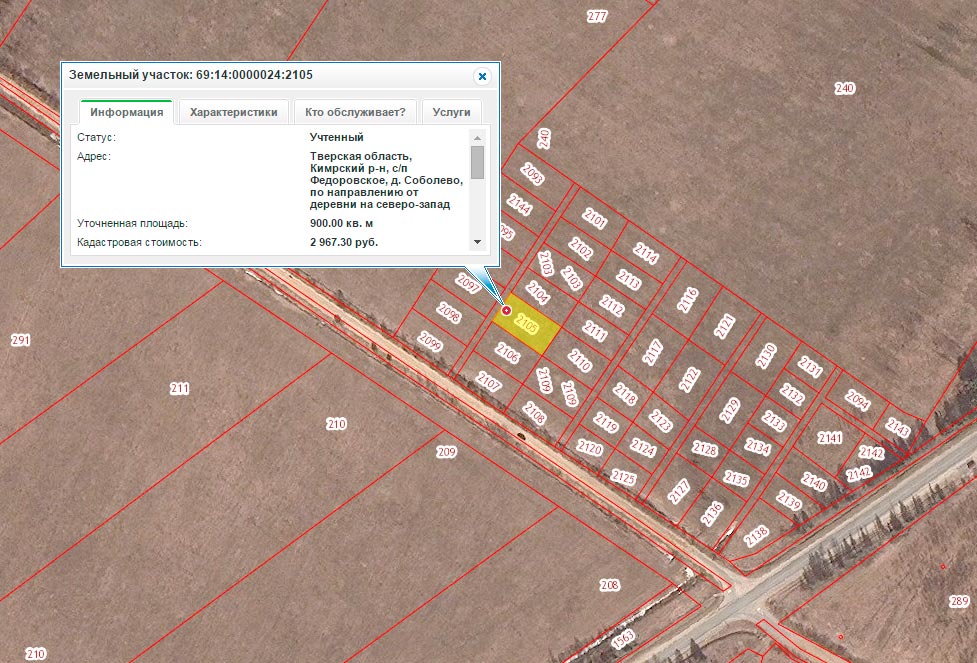
Task: Select parcel labeled 2125
Action: [x=624, y=477]
